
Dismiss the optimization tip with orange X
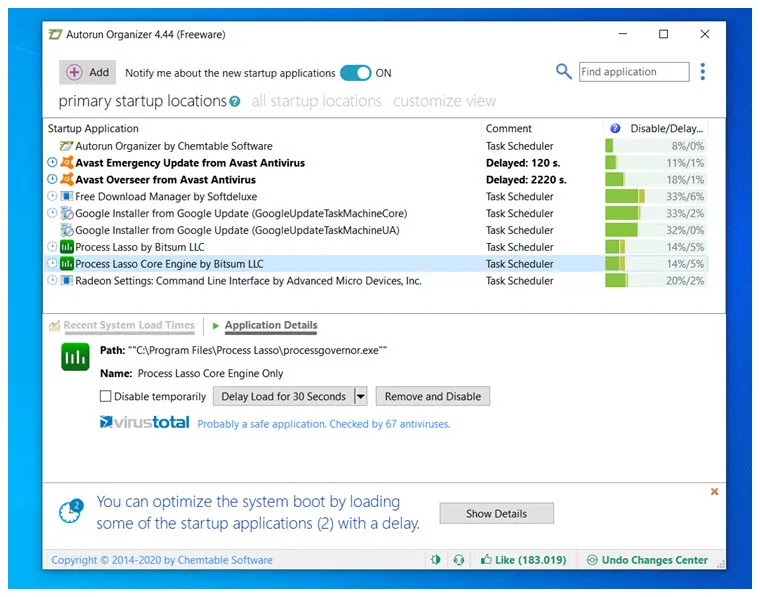(714, 492)
